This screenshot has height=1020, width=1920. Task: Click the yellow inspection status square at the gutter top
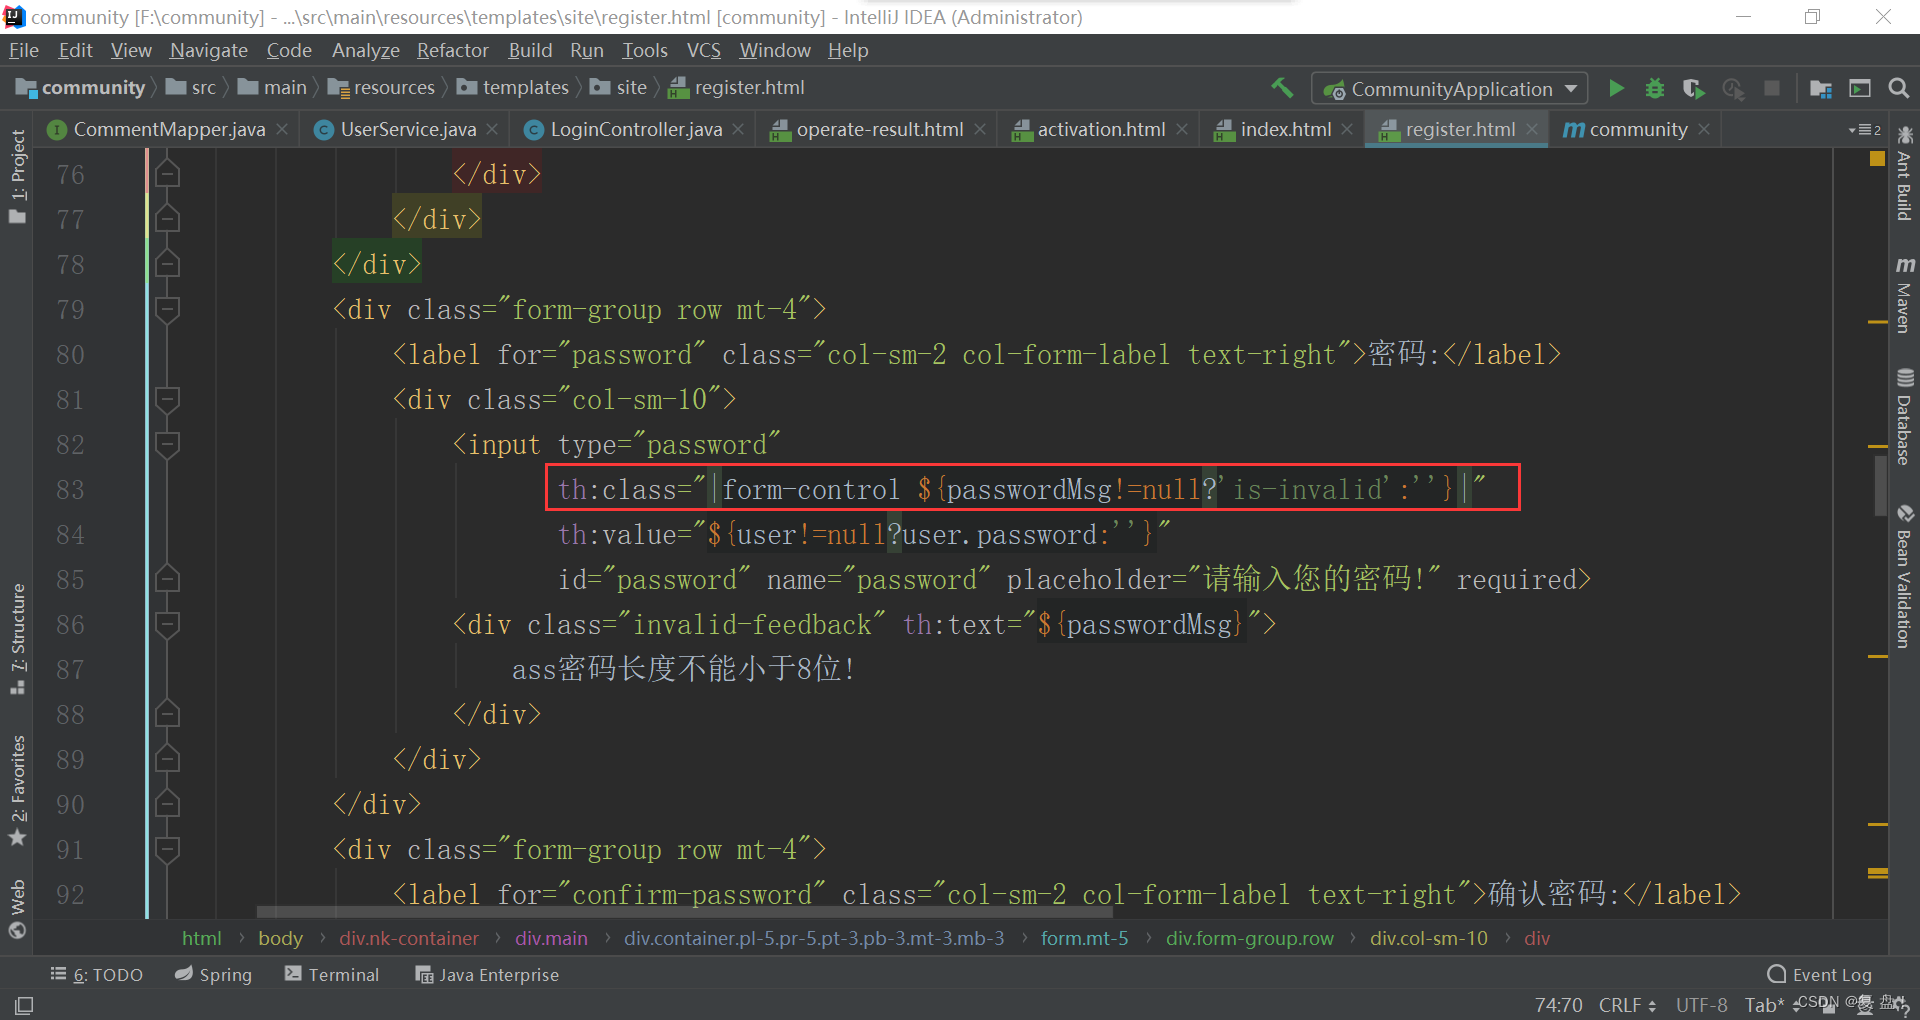1877,158
